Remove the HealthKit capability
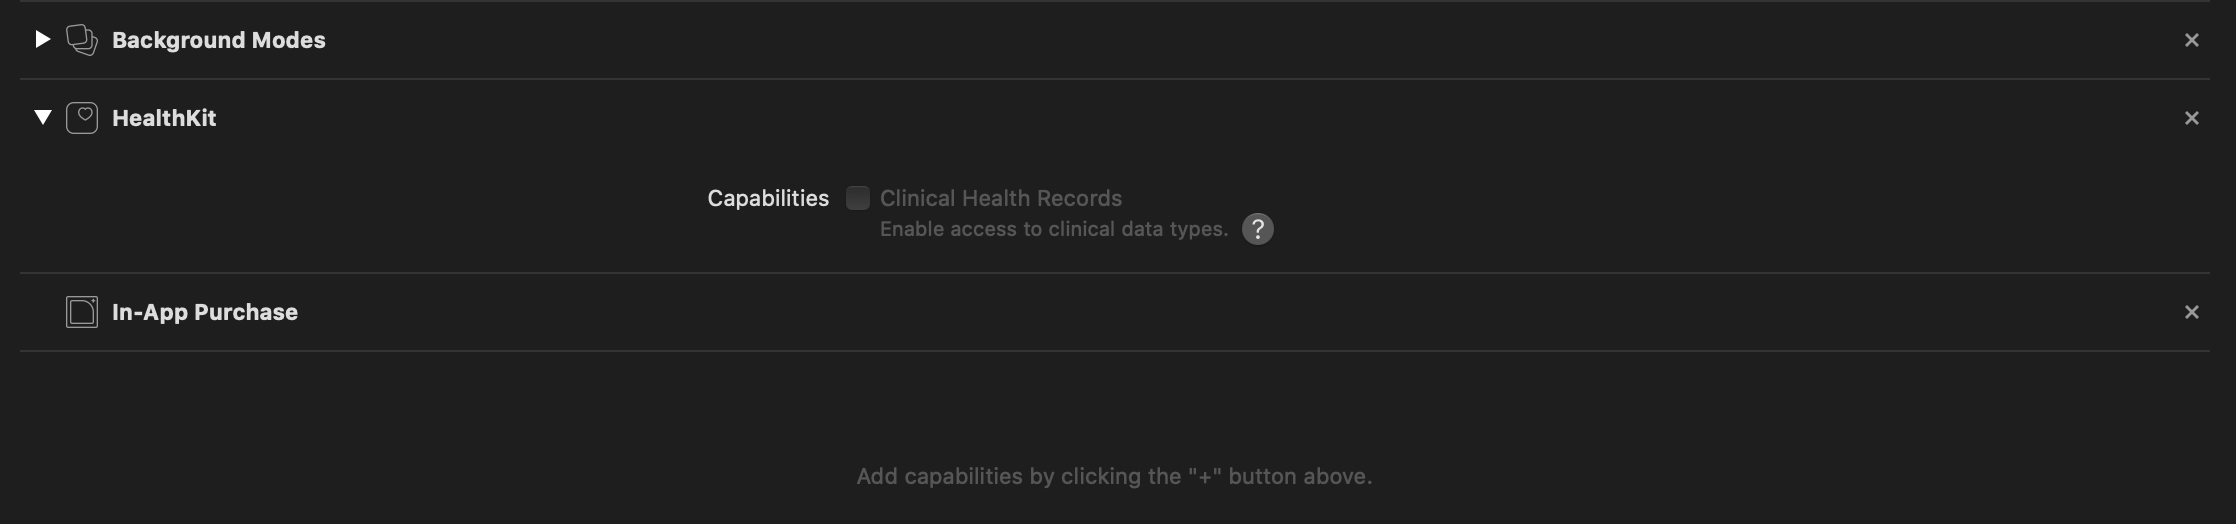The width and height of the screenshot is (2236, 524). click(2191, 118)
